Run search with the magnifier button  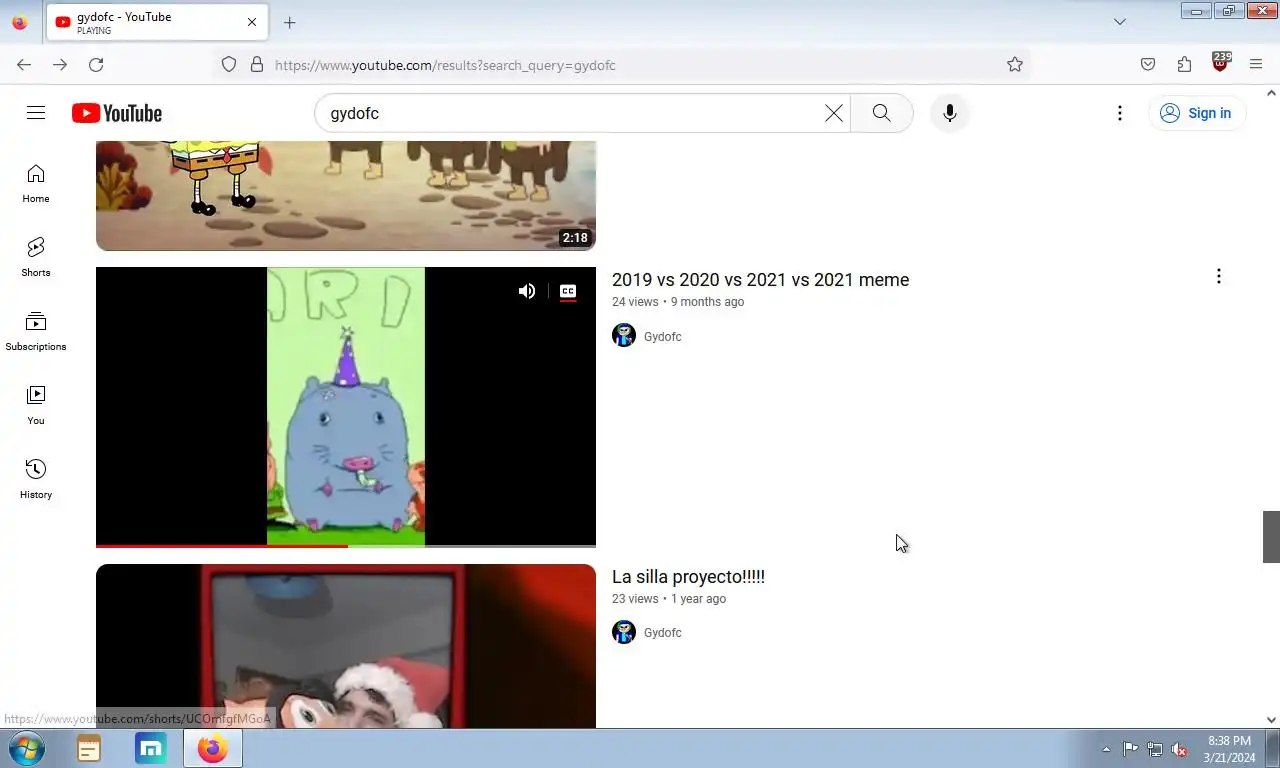881,113
